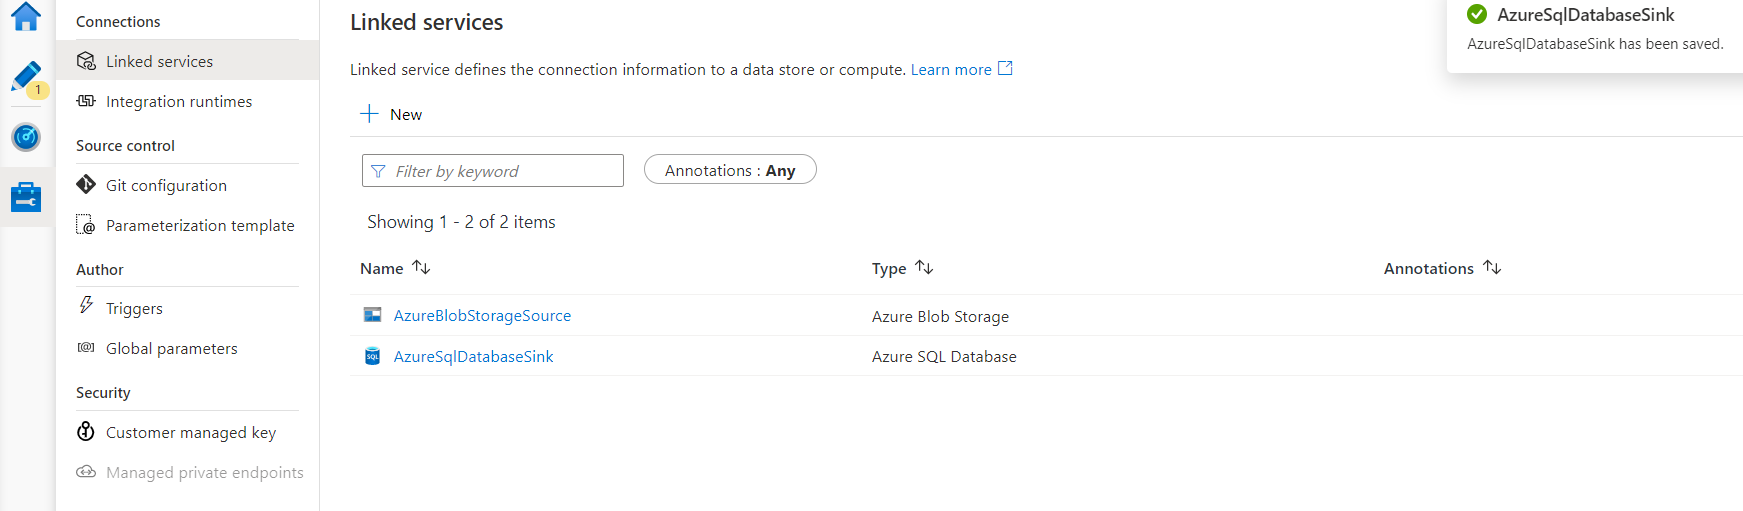Click the green success checkmark in notification

point(1476,14)
